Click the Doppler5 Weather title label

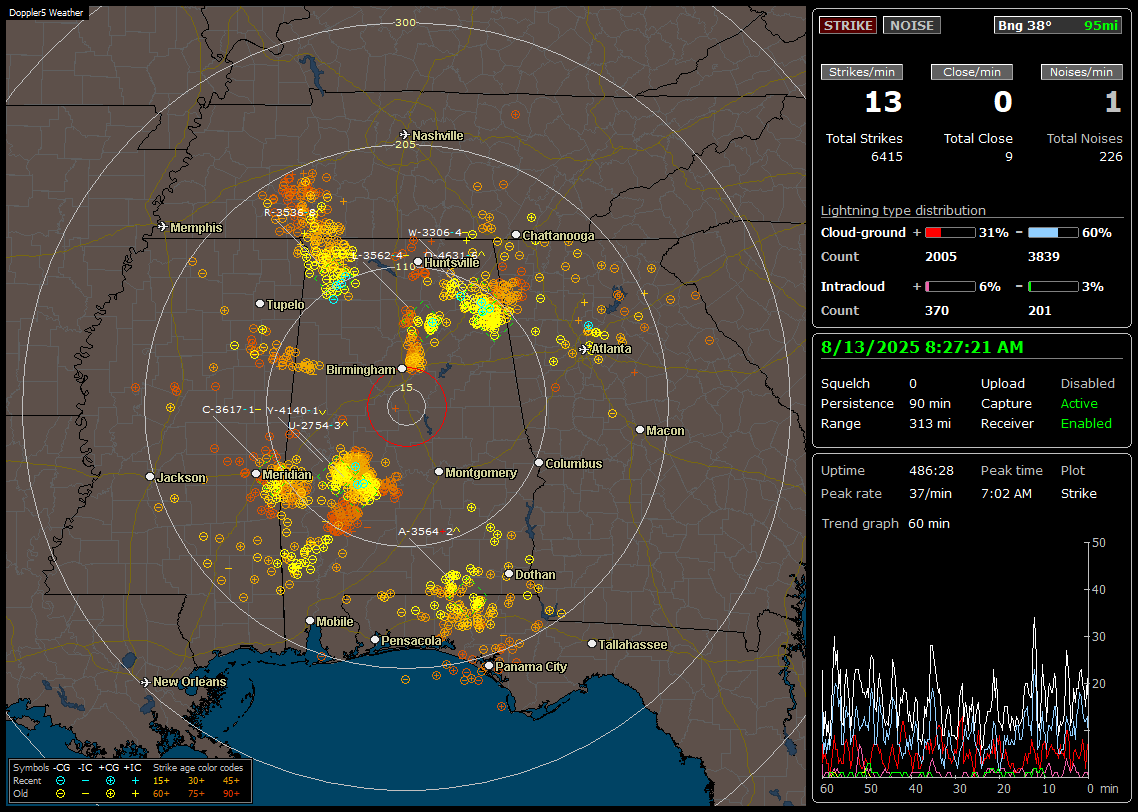46,13
